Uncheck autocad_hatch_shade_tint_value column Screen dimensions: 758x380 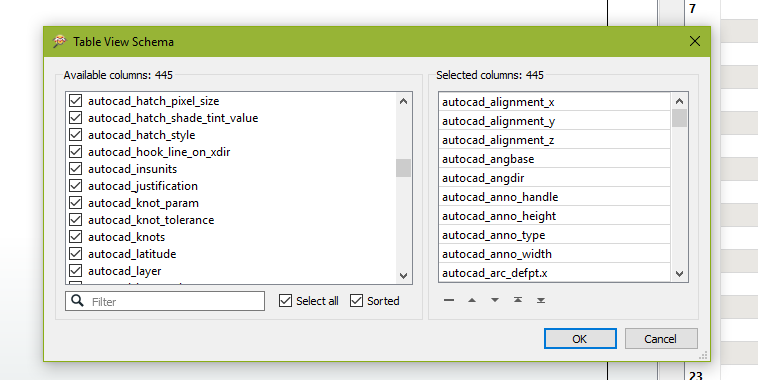(x=75, y=117)
